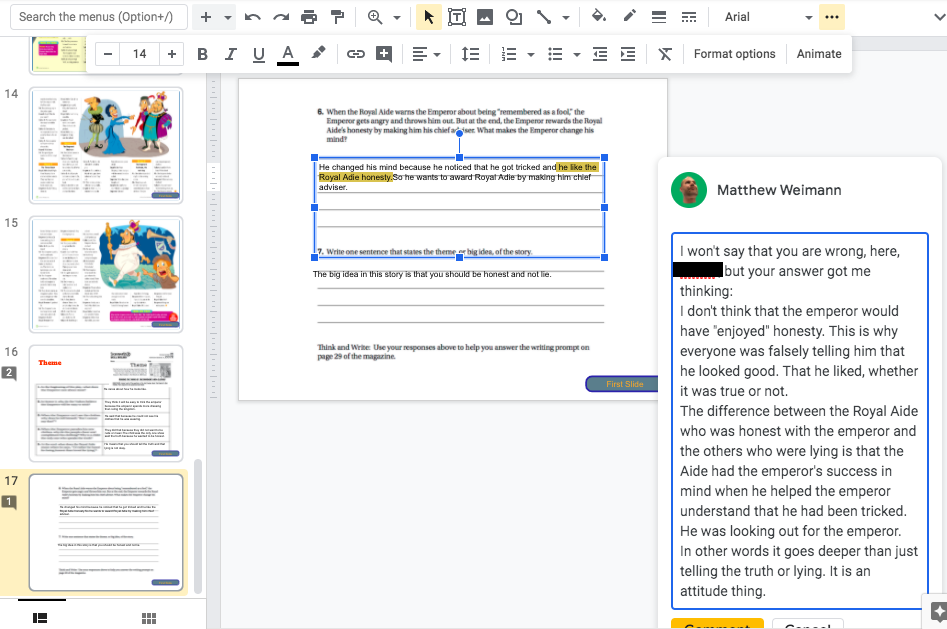The width and height of the screenshot is (947, 629).
Task: Open the text color picker
Action: click(x=288, y=54)
